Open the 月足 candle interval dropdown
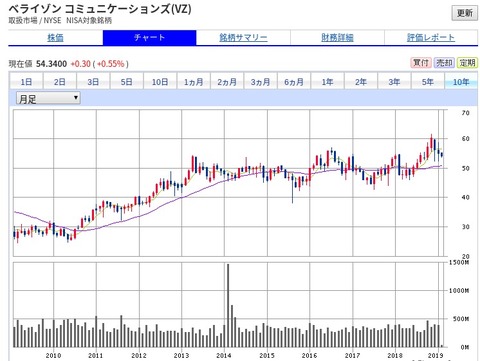The width and height of the screenshot is (480, 361). coord(48,98)
